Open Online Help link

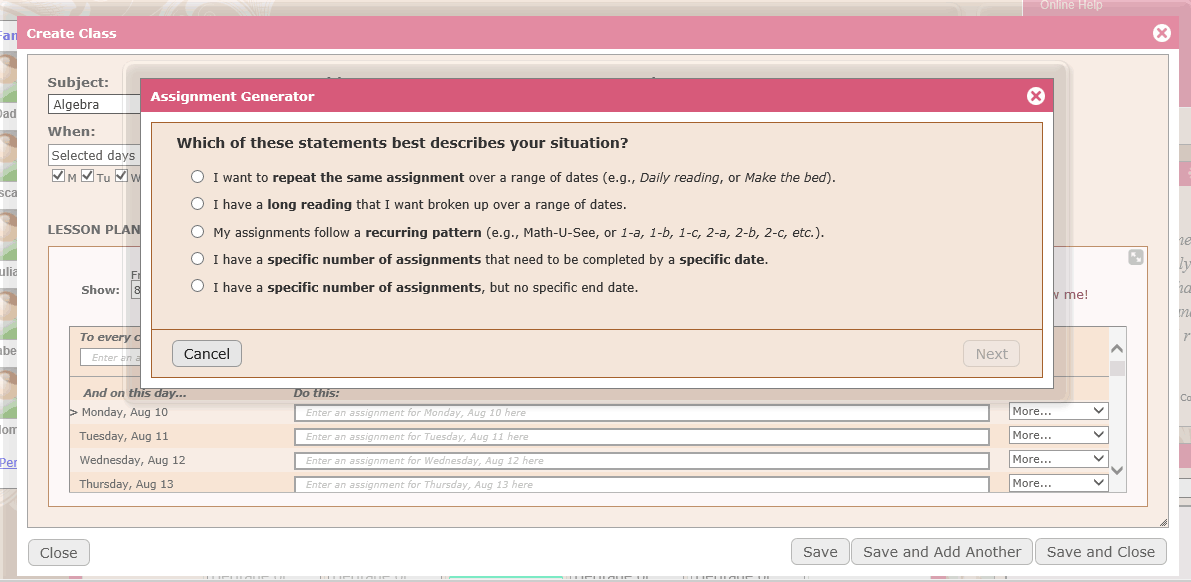[1071, 5]
